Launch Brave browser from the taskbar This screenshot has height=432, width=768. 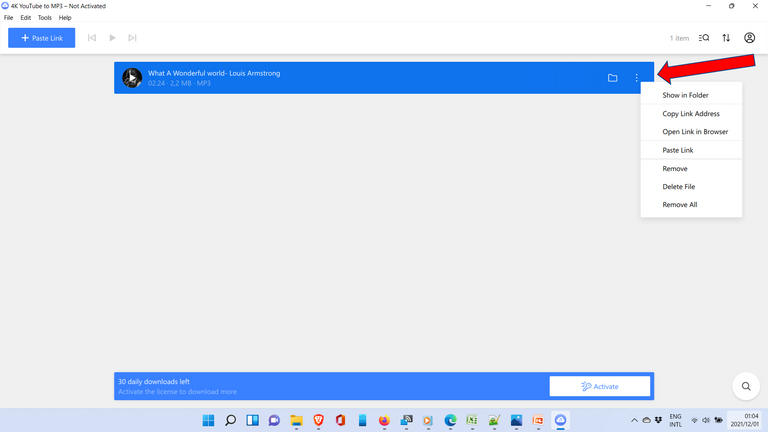318,420
